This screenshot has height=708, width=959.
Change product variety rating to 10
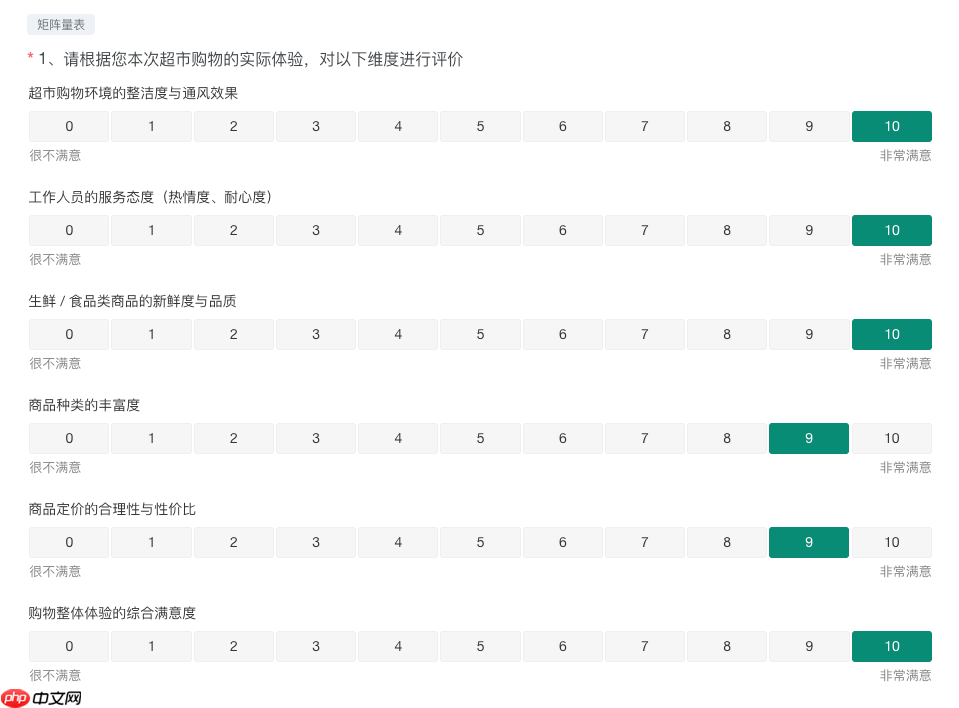point(891,438)
